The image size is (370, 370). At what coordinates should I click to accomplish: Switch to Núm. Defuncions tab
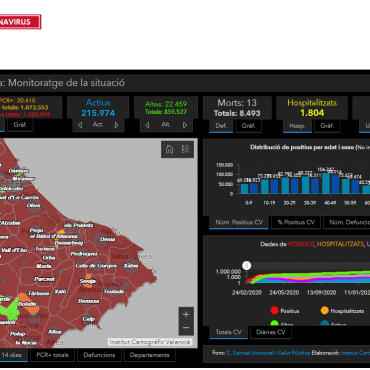point(347,222)
